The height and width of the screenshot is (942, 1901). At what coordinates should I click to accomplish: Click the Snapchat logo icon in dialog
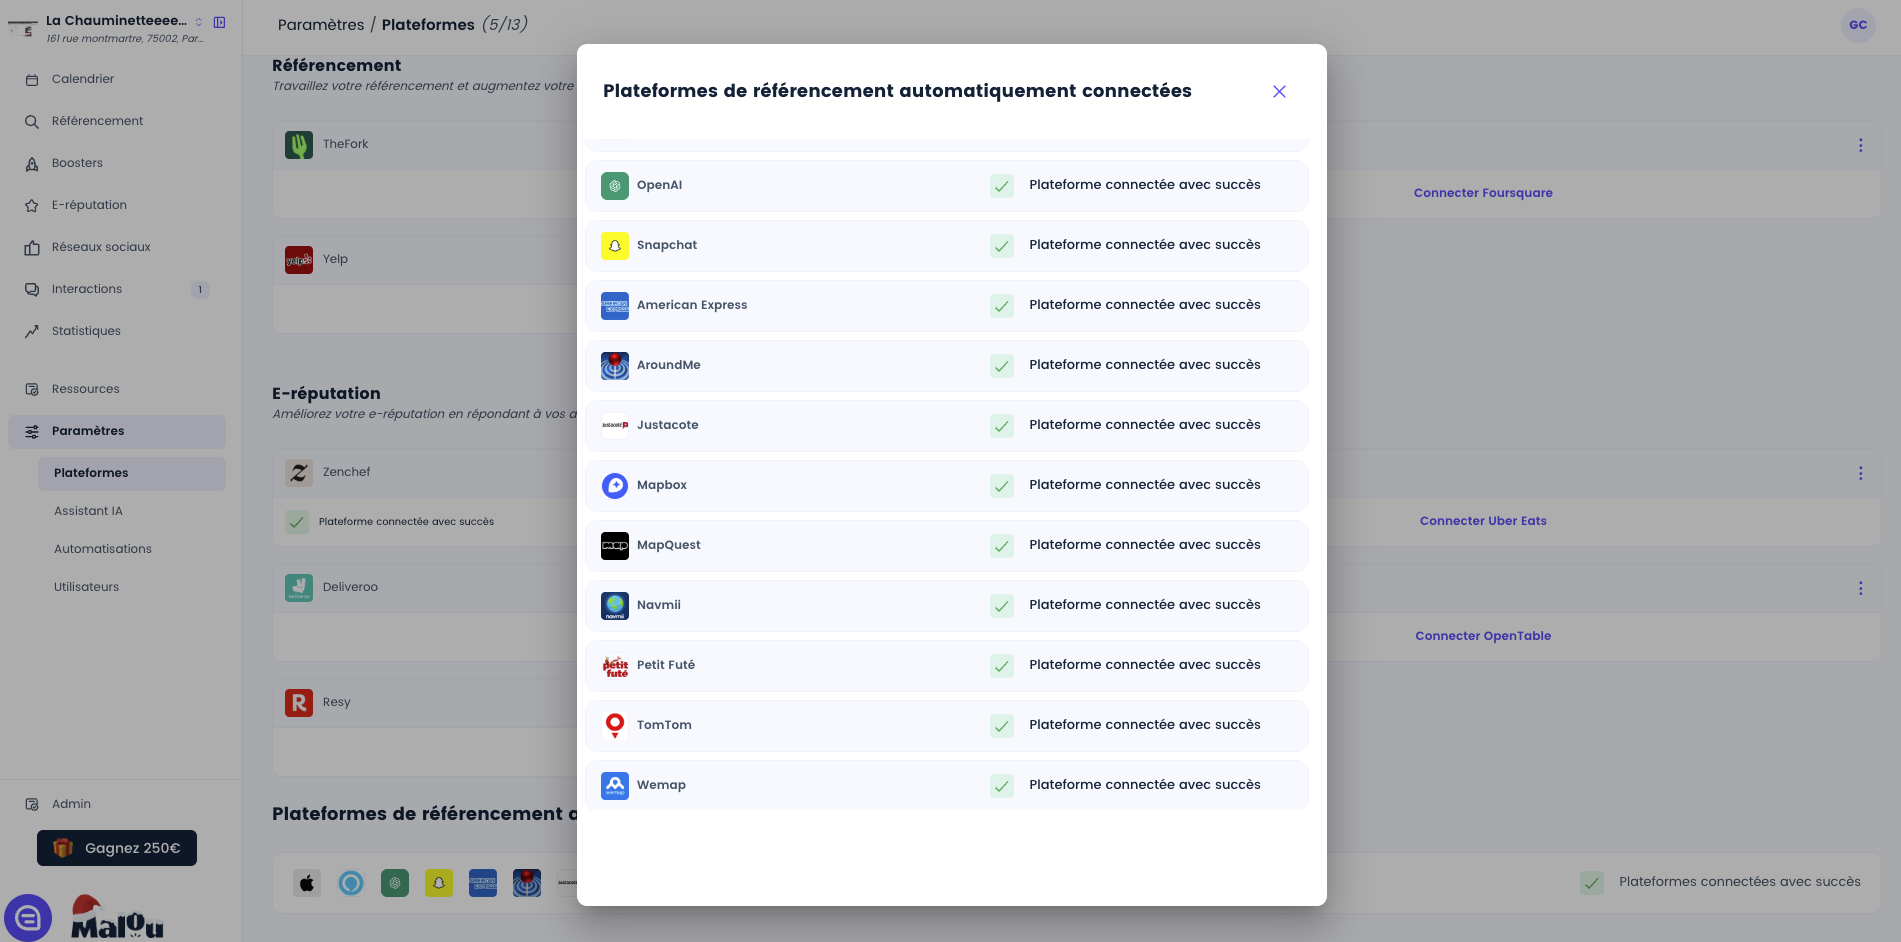(x=615, y=246)
